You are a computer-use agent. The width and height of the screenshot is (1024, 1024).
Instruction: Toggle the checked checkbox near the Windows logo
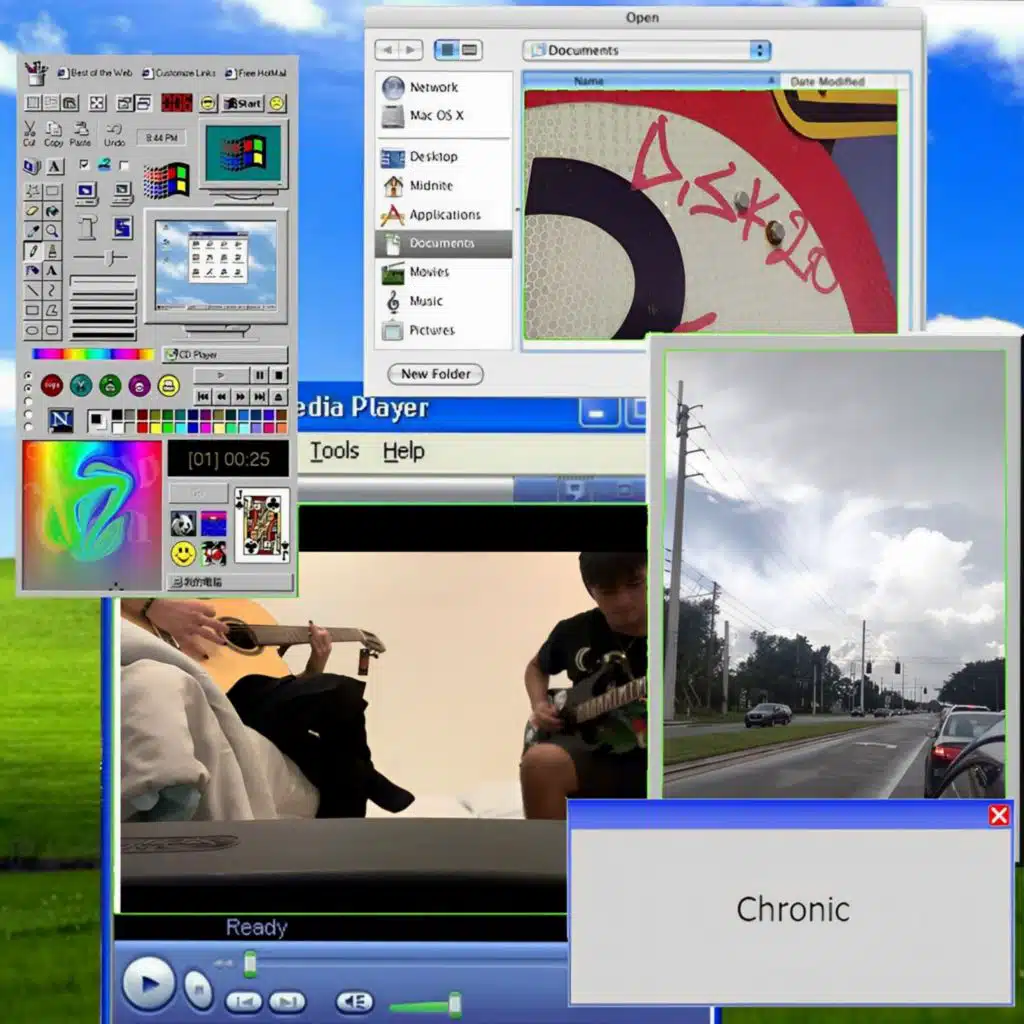click(x=83, y=163)
